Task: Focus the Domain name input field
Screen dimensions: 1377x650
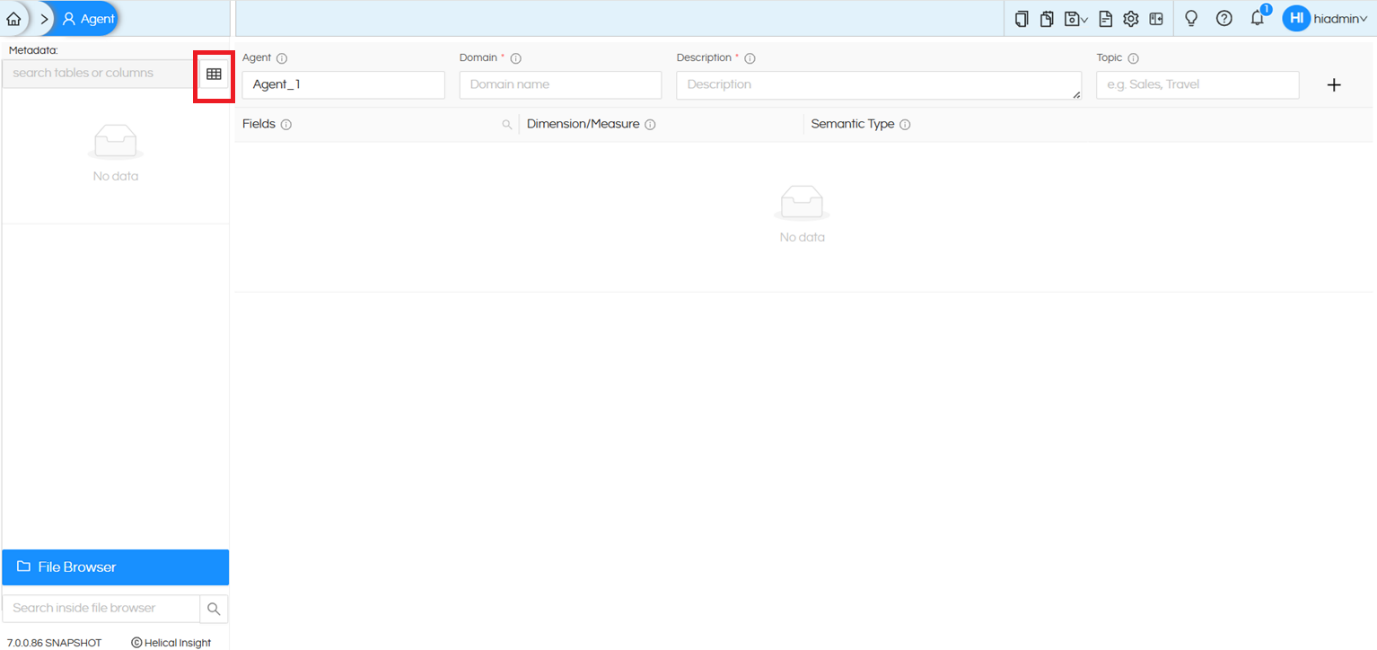Action: 560,85
